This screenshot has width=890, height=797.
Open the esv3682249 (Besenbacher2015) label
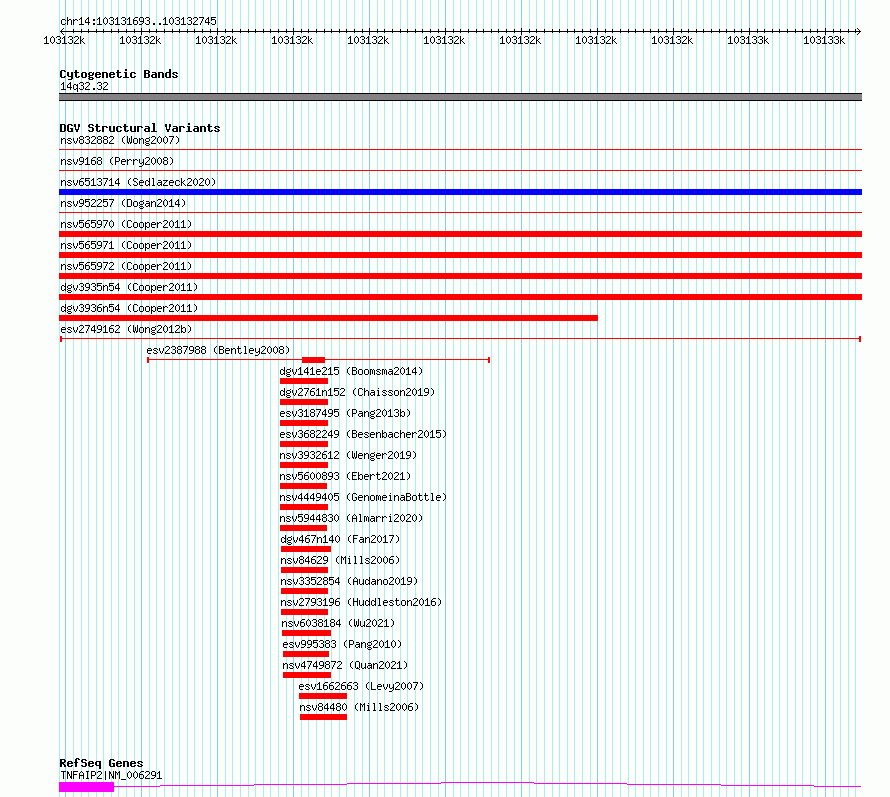pos(363,434)
